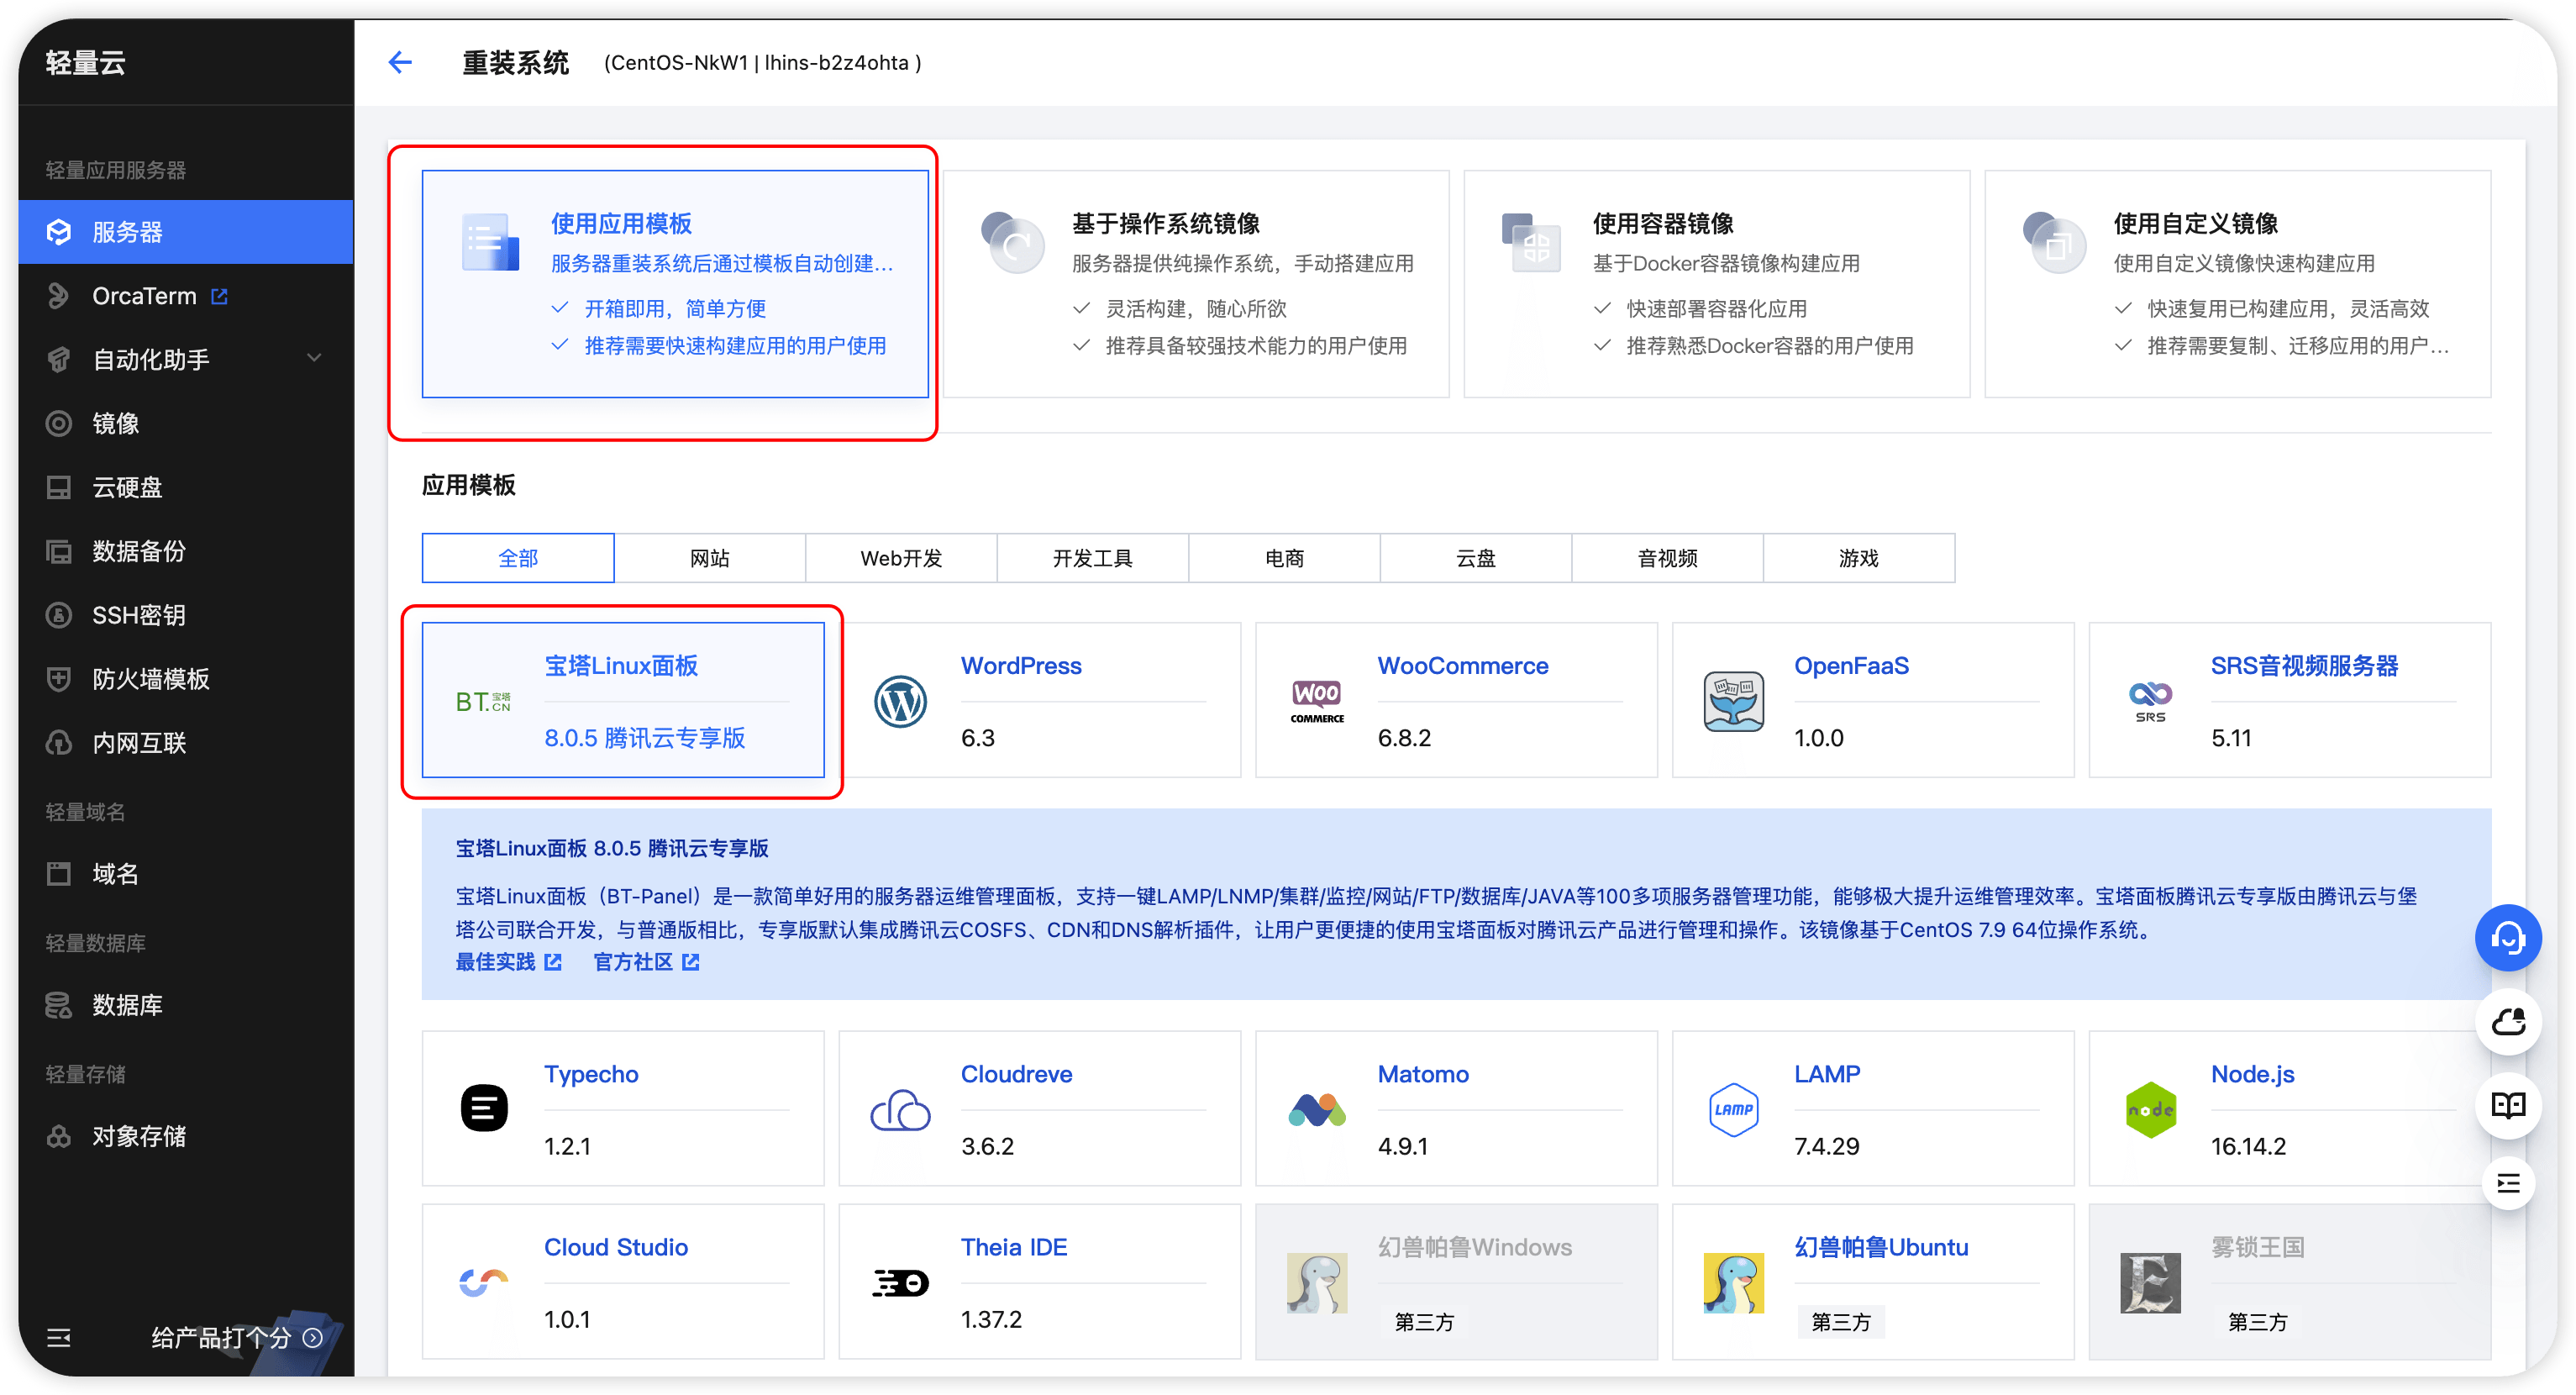The width and height of the screenshot is (2576, 1395).
Task: Click the WordPress logo icon
Action: 900,701
